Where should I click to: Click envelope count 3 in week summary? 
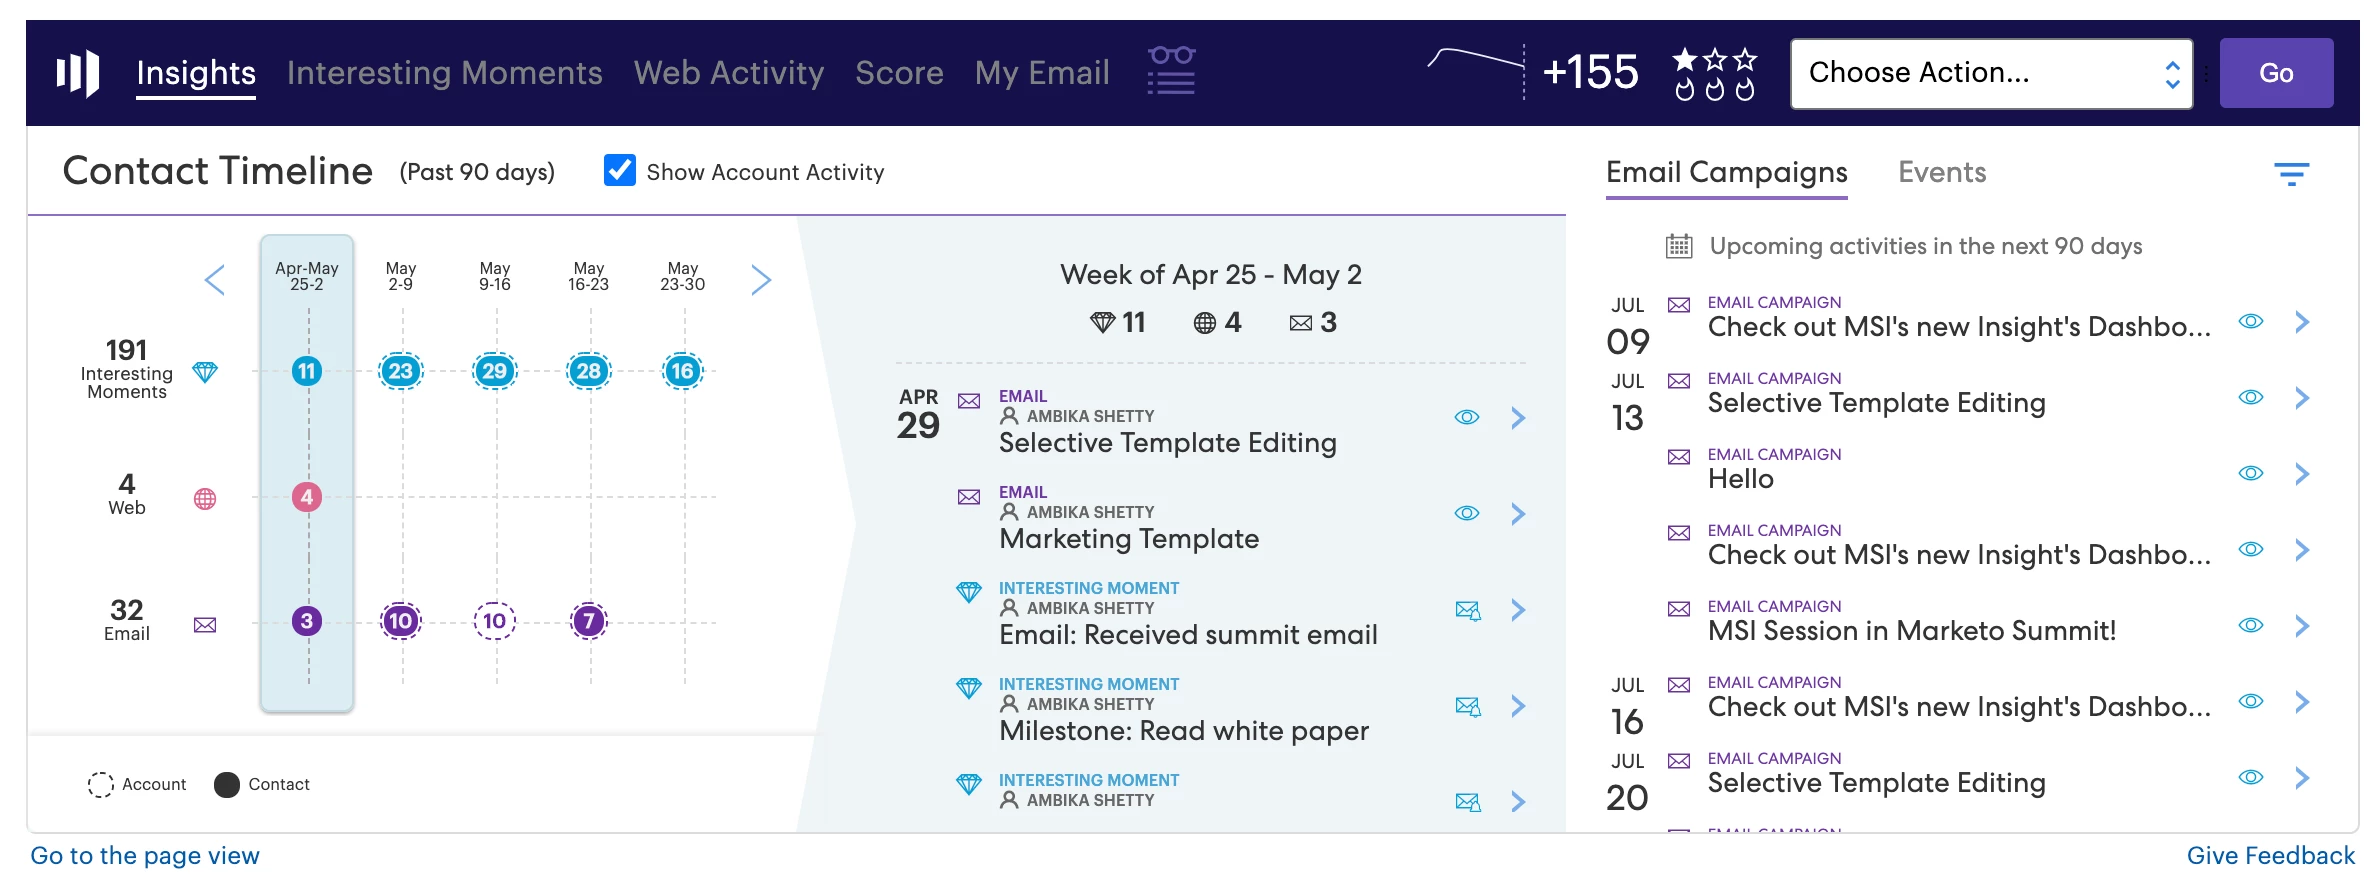(x=1313, y=322)
